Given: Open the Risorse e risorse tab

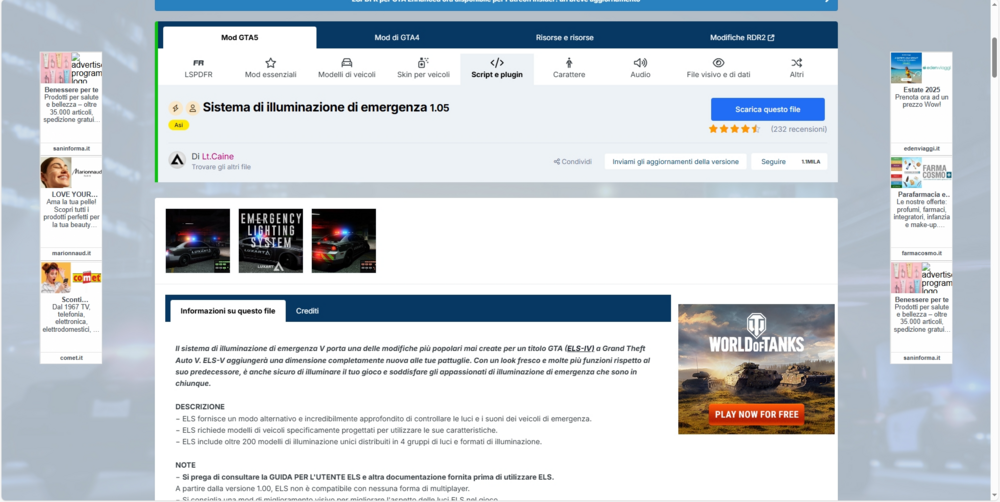Looking at the screenshot, I should [564, 38].
